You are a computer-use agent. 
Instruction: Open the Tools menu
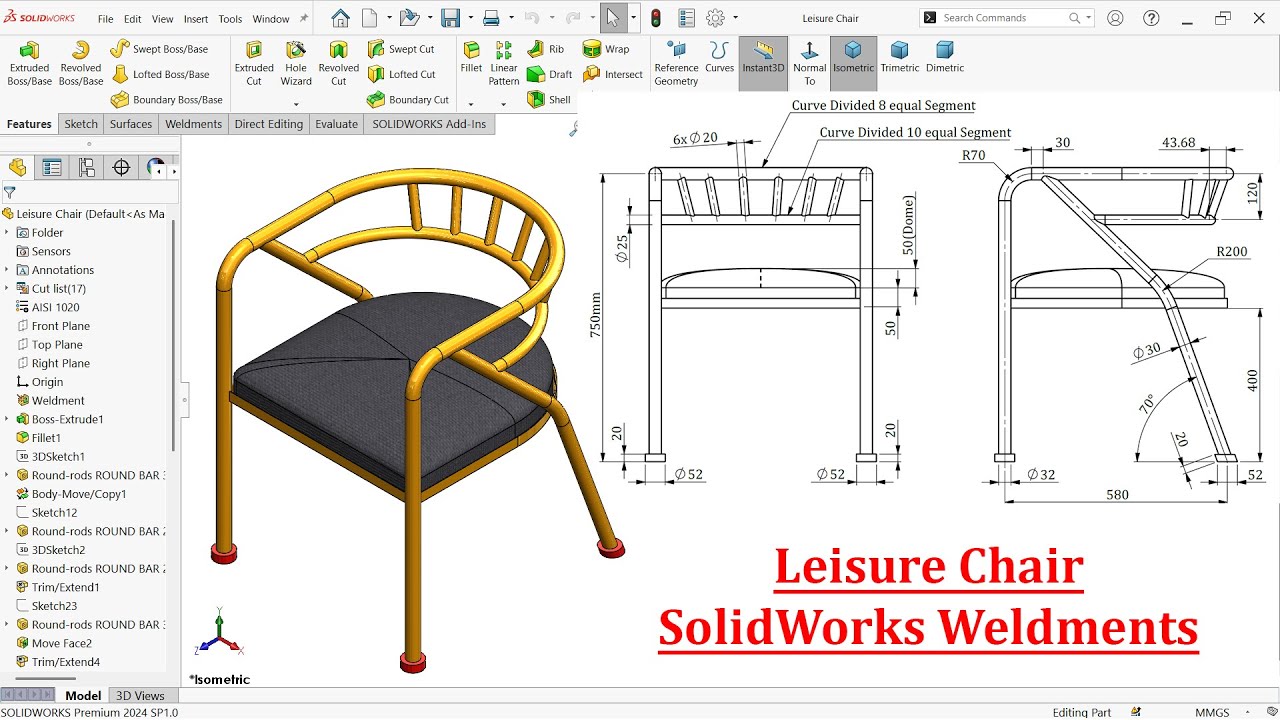pyautogui.click(x=230, y=19)
